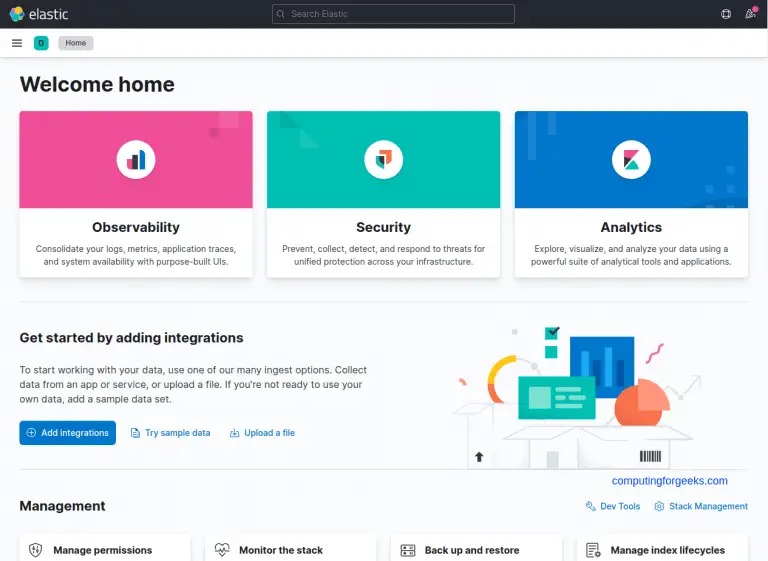
Task: Open the Security solution card title
Action: pyautogui.click(x=383, y=227)
